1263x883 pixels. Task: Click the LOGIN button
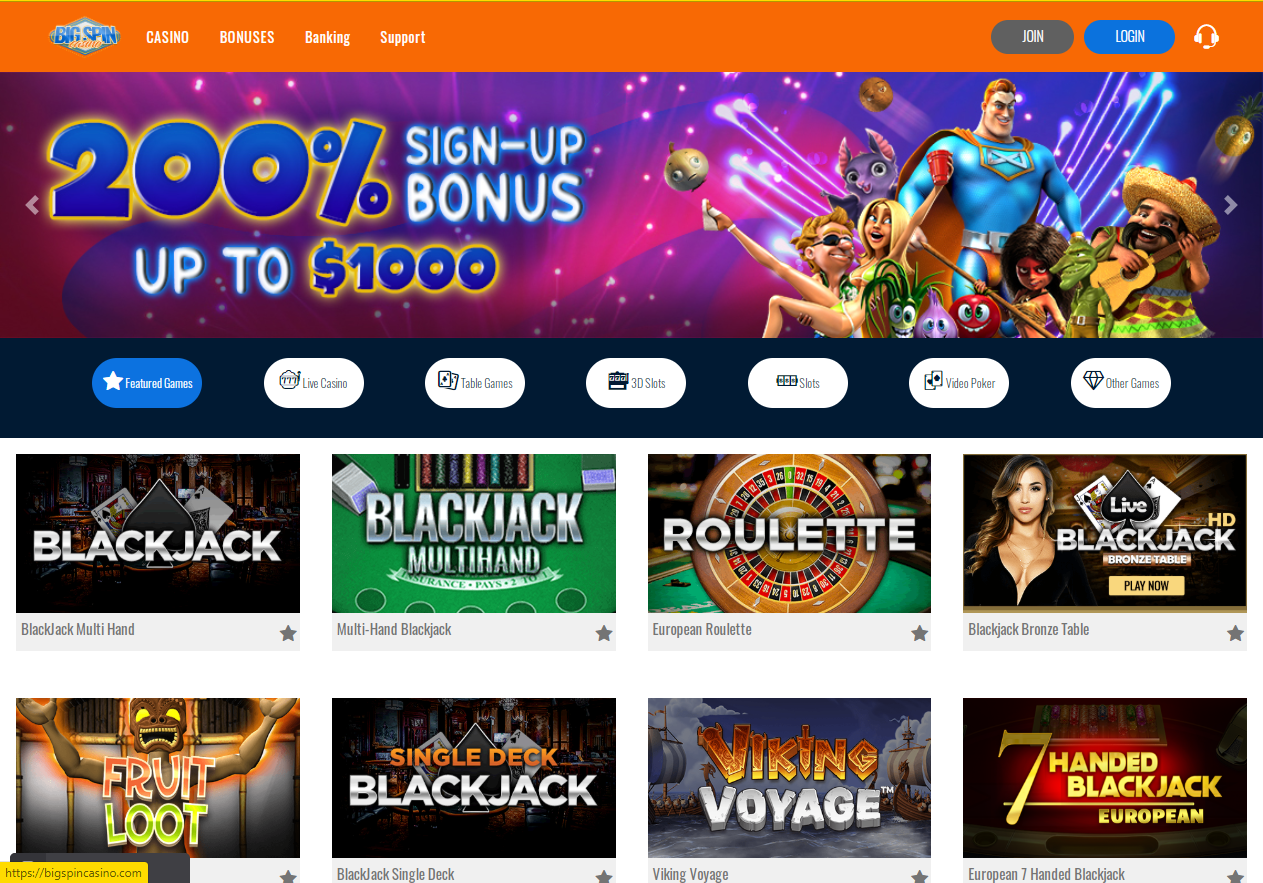[1129, 37]
